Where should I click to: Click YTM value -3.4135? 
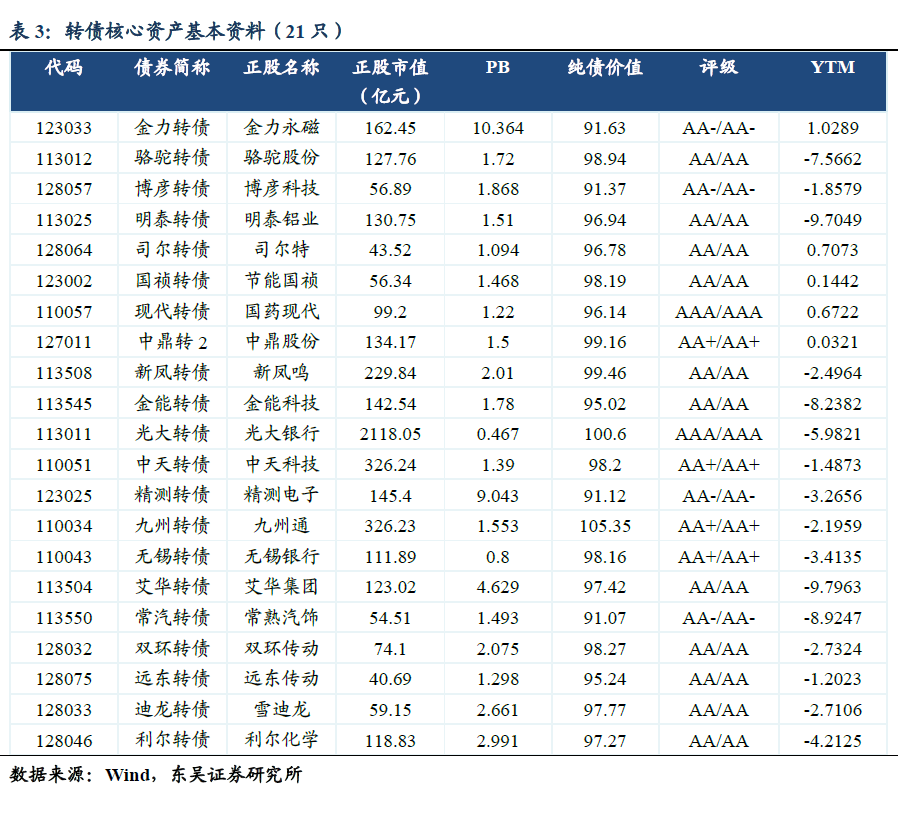click(833, 557)
